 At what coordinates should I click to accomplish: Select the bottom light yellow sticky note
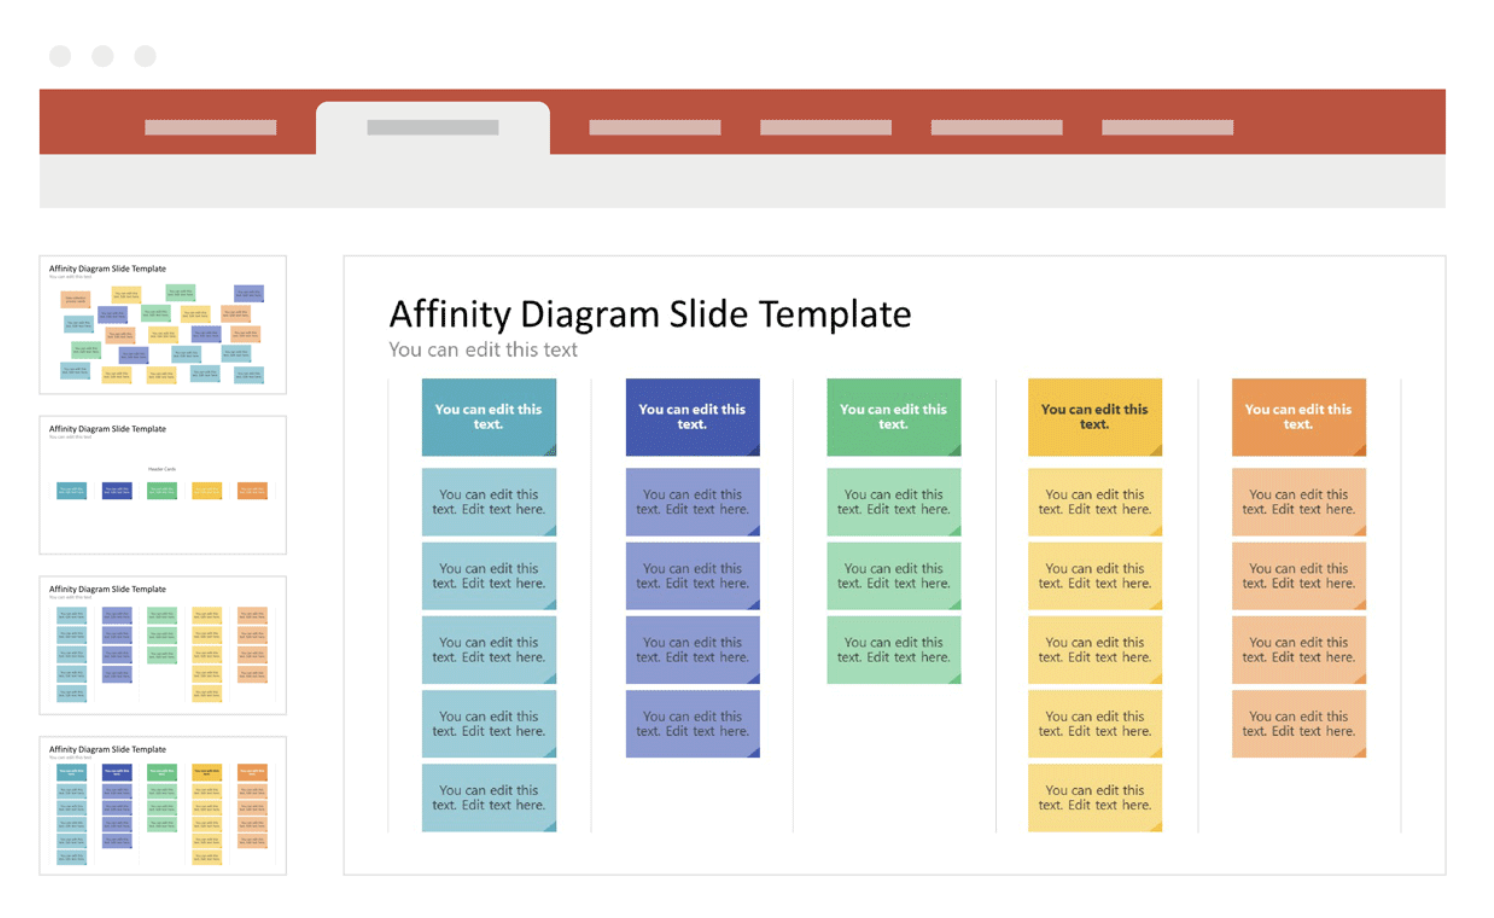click(1095, 798)
